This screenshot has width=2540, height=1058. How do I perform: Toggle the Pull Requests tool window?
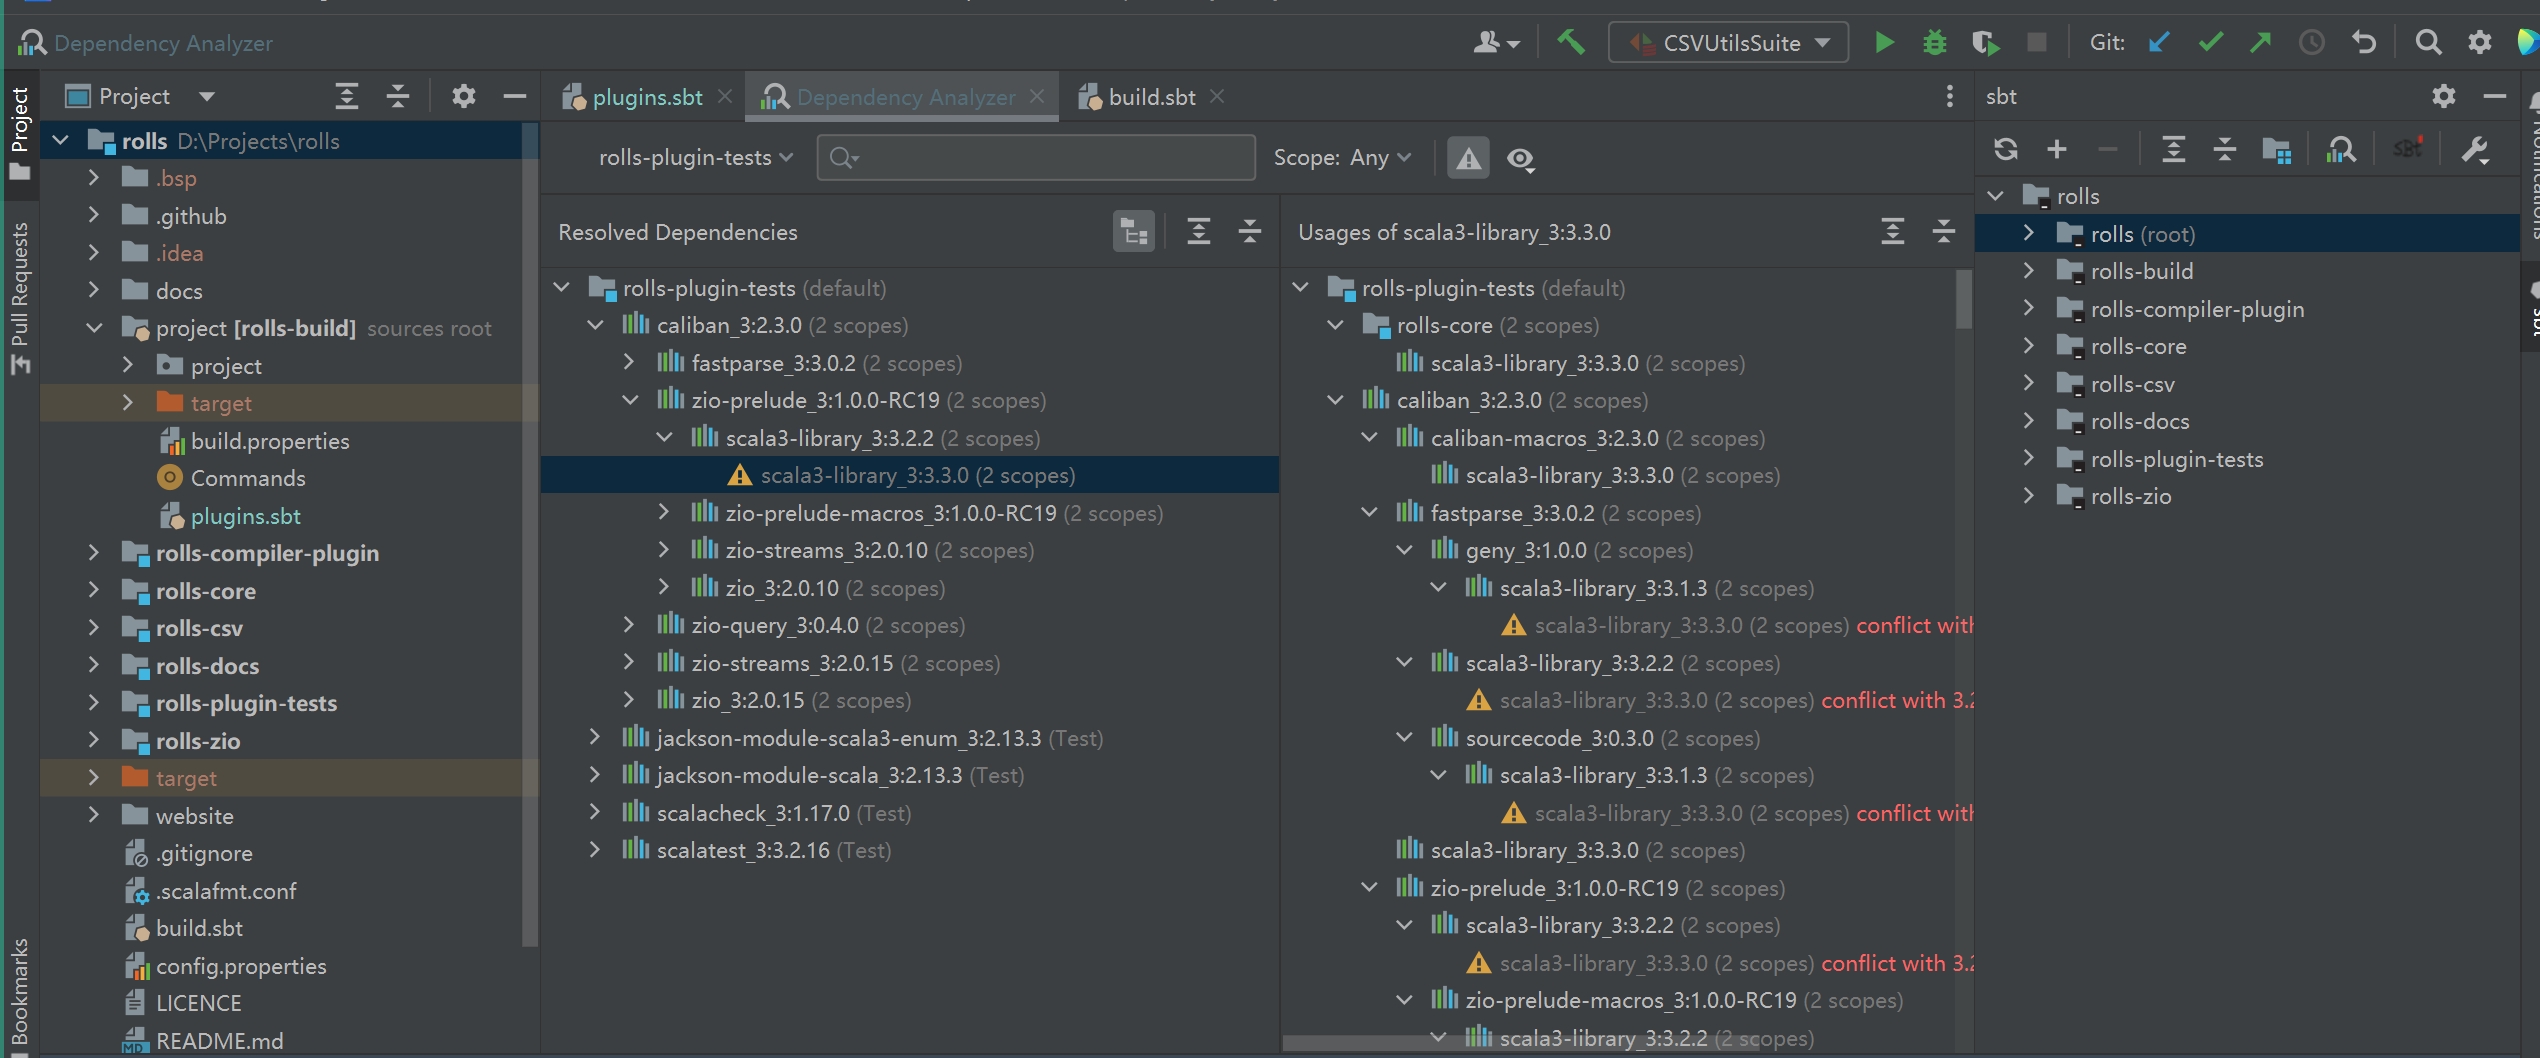19,298
